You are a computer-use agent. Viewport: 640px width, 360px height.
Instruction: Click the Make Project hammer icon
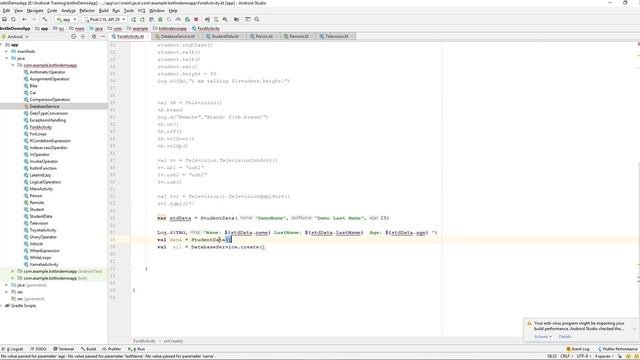[44, 19]
